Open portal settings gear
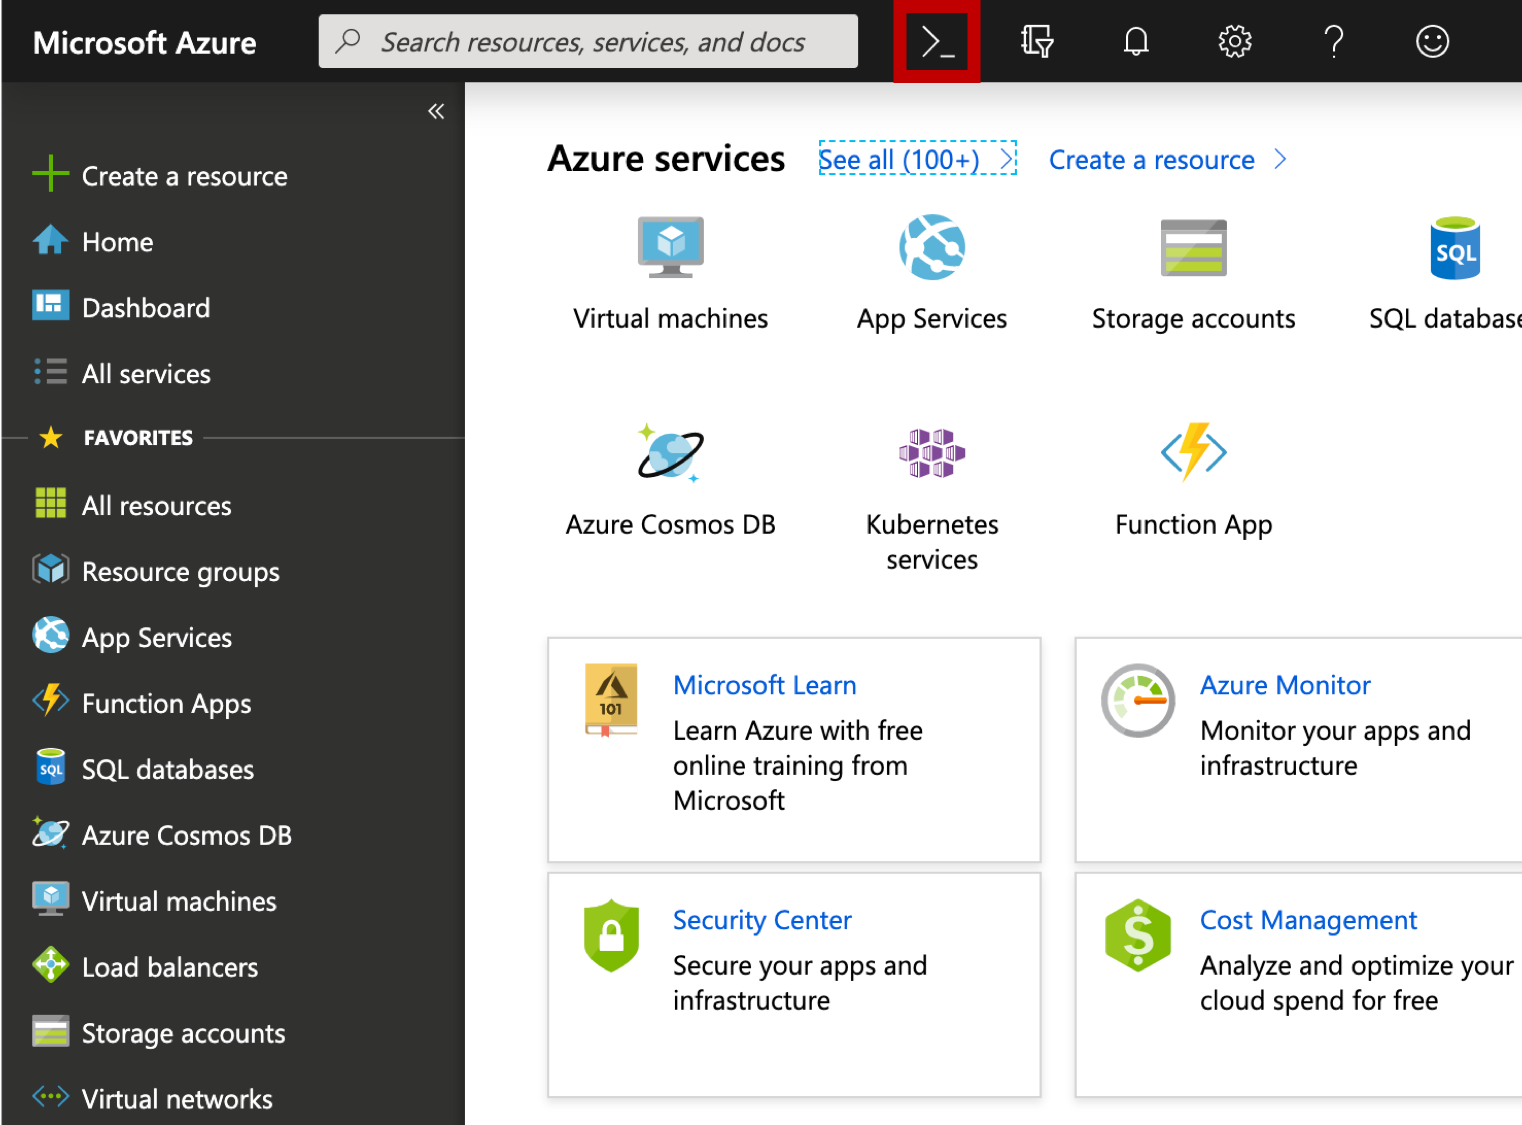The width and height of the screenshot is (1522, 1125). 1235,42
